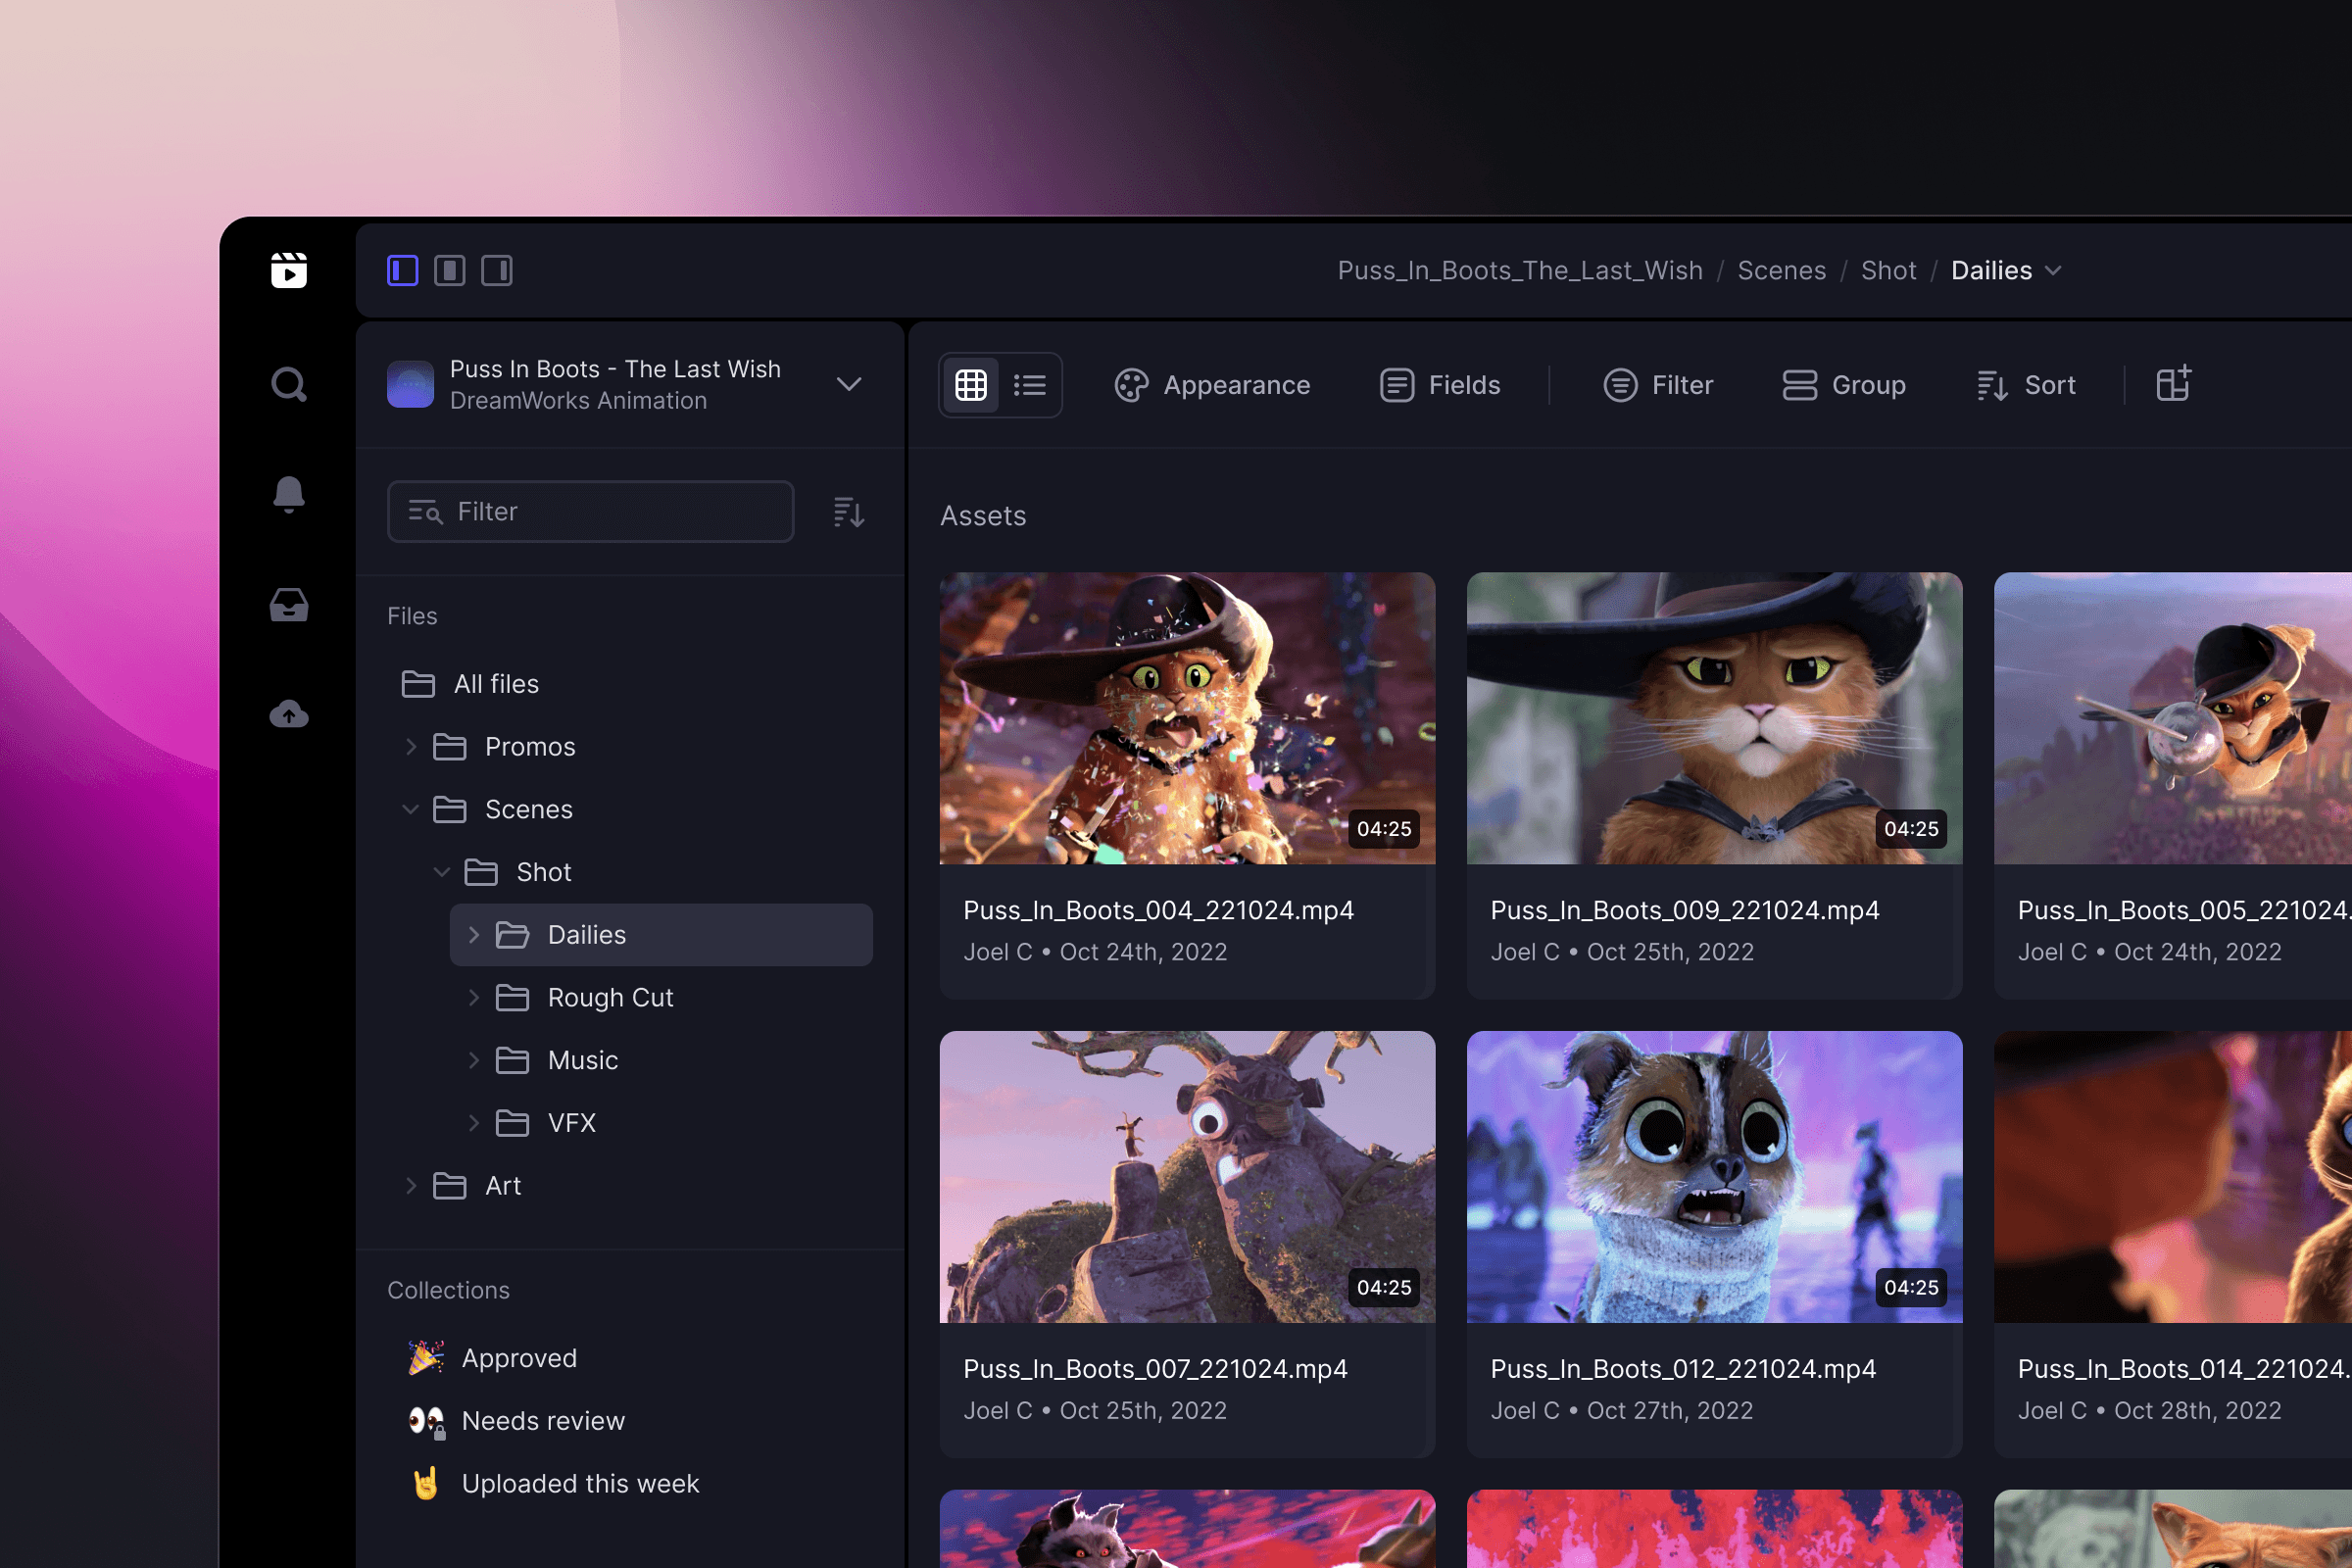Viewport: 2352px width, 1568px height.
Task: Click the cloud upload icon
Action: [x=289, y=714]
